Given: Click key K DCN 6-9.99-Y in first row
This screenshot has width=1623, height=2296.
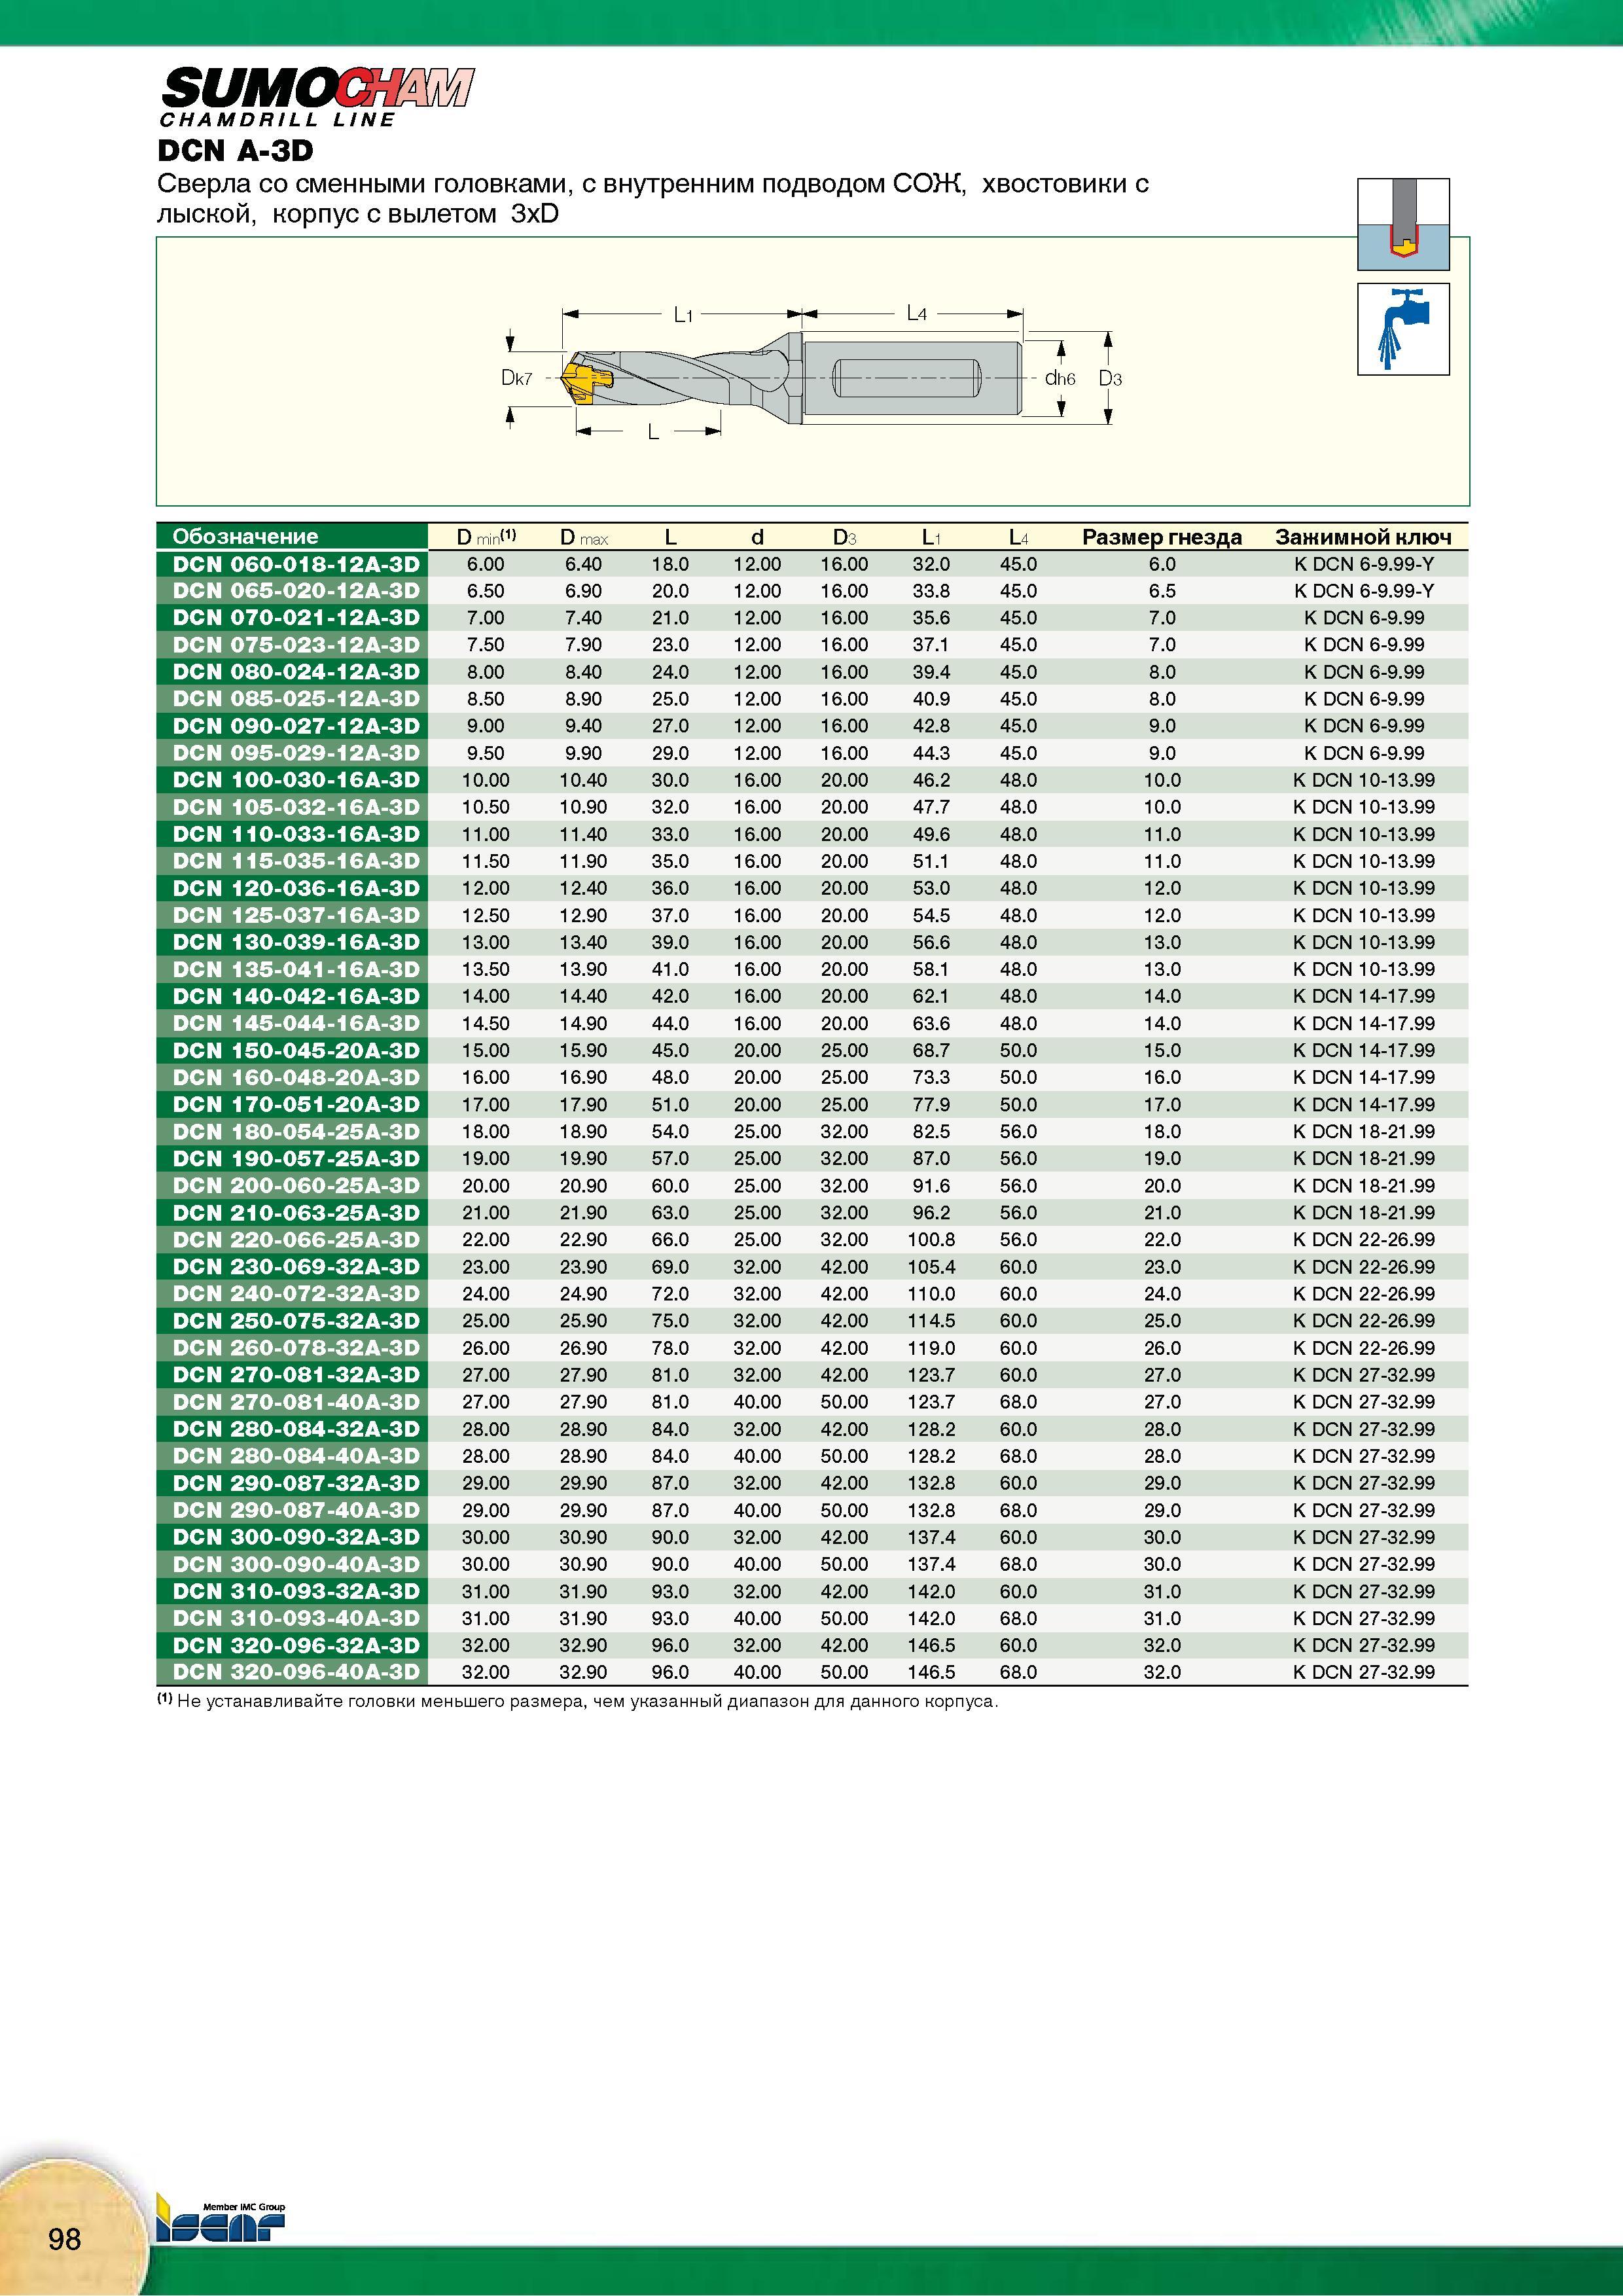Looking at the screenshot, I should [1364, 564].
